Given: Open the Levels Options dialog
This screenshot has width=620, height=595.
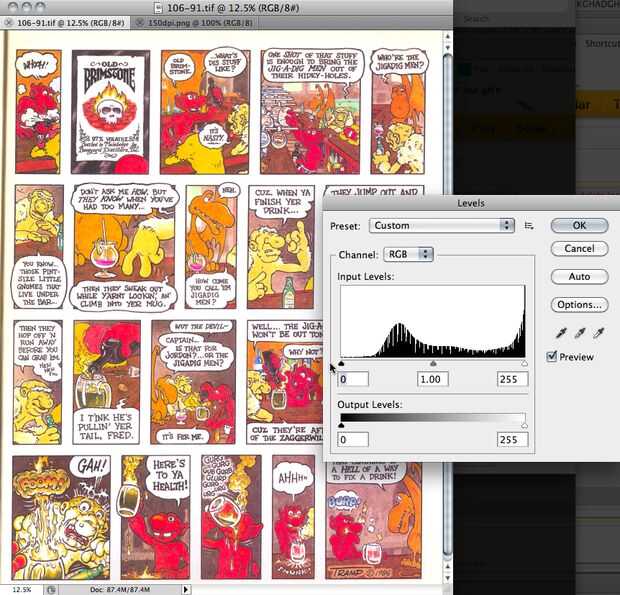Looking at the screenshot, I should click(x=579, y=305).
